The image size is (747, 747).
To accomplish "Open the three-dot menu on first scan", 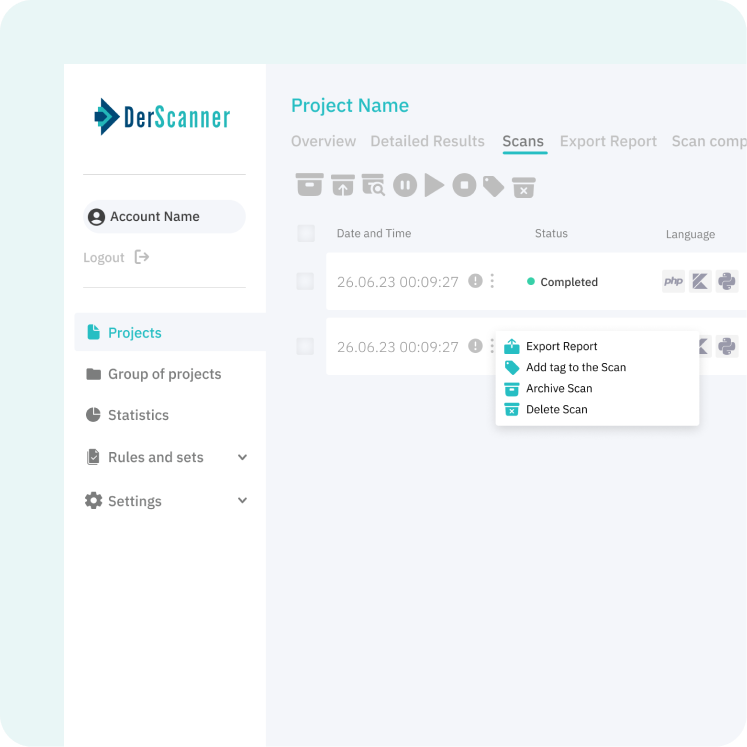I will point(492,282).
